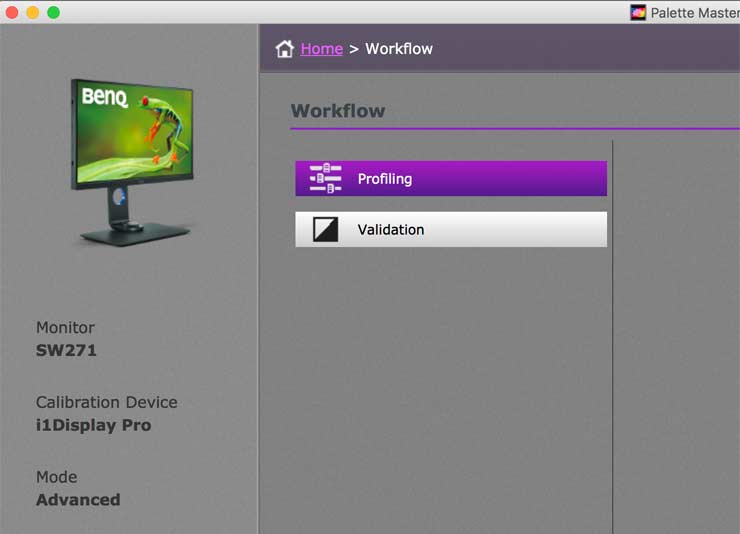Click the i1Display Pro calibration device label
This screenshot has height=534, width=740.
tap(93, 425)
